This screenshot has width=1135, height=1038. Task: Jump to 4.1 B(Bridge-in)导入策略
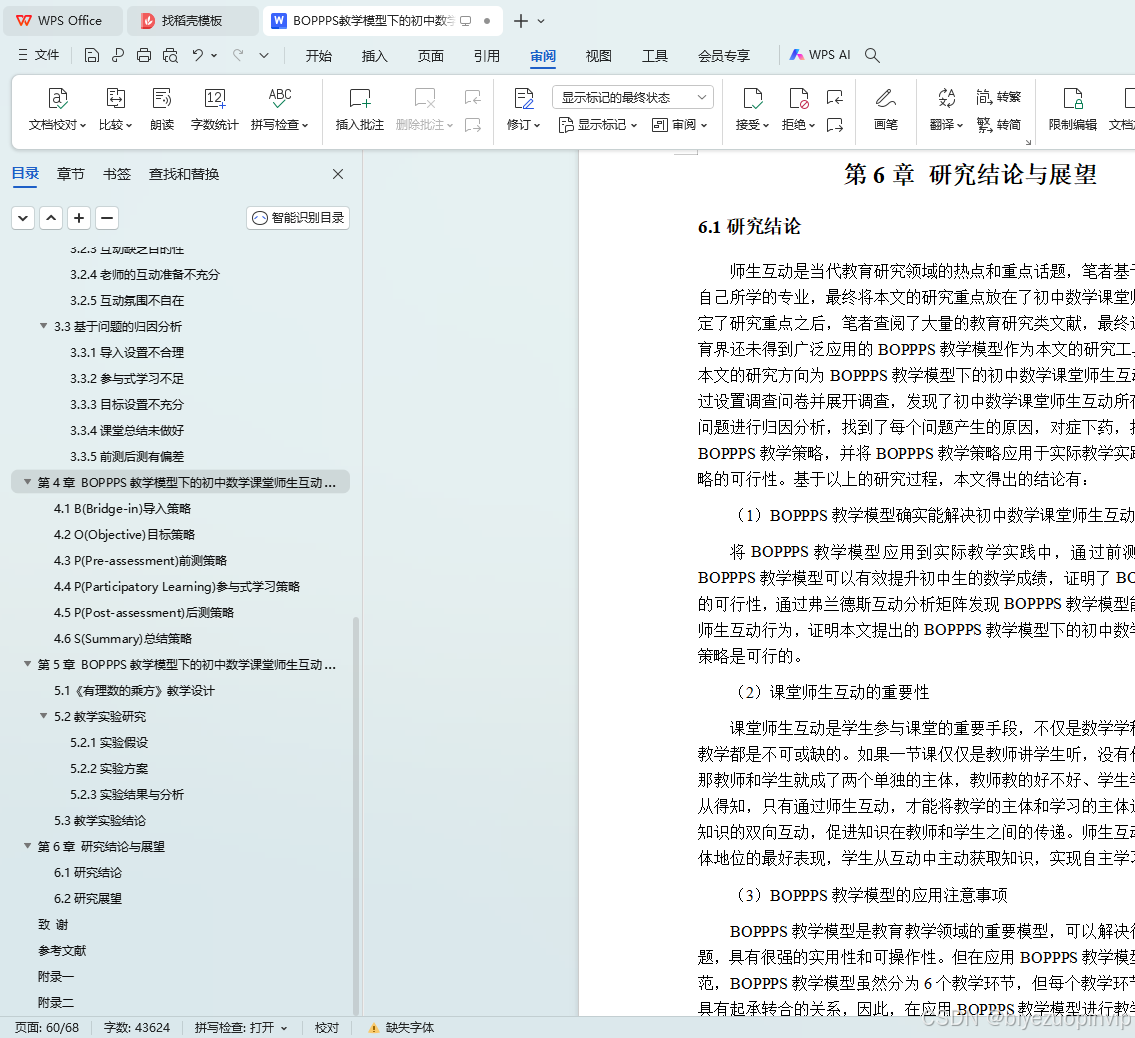pos(122,508)
